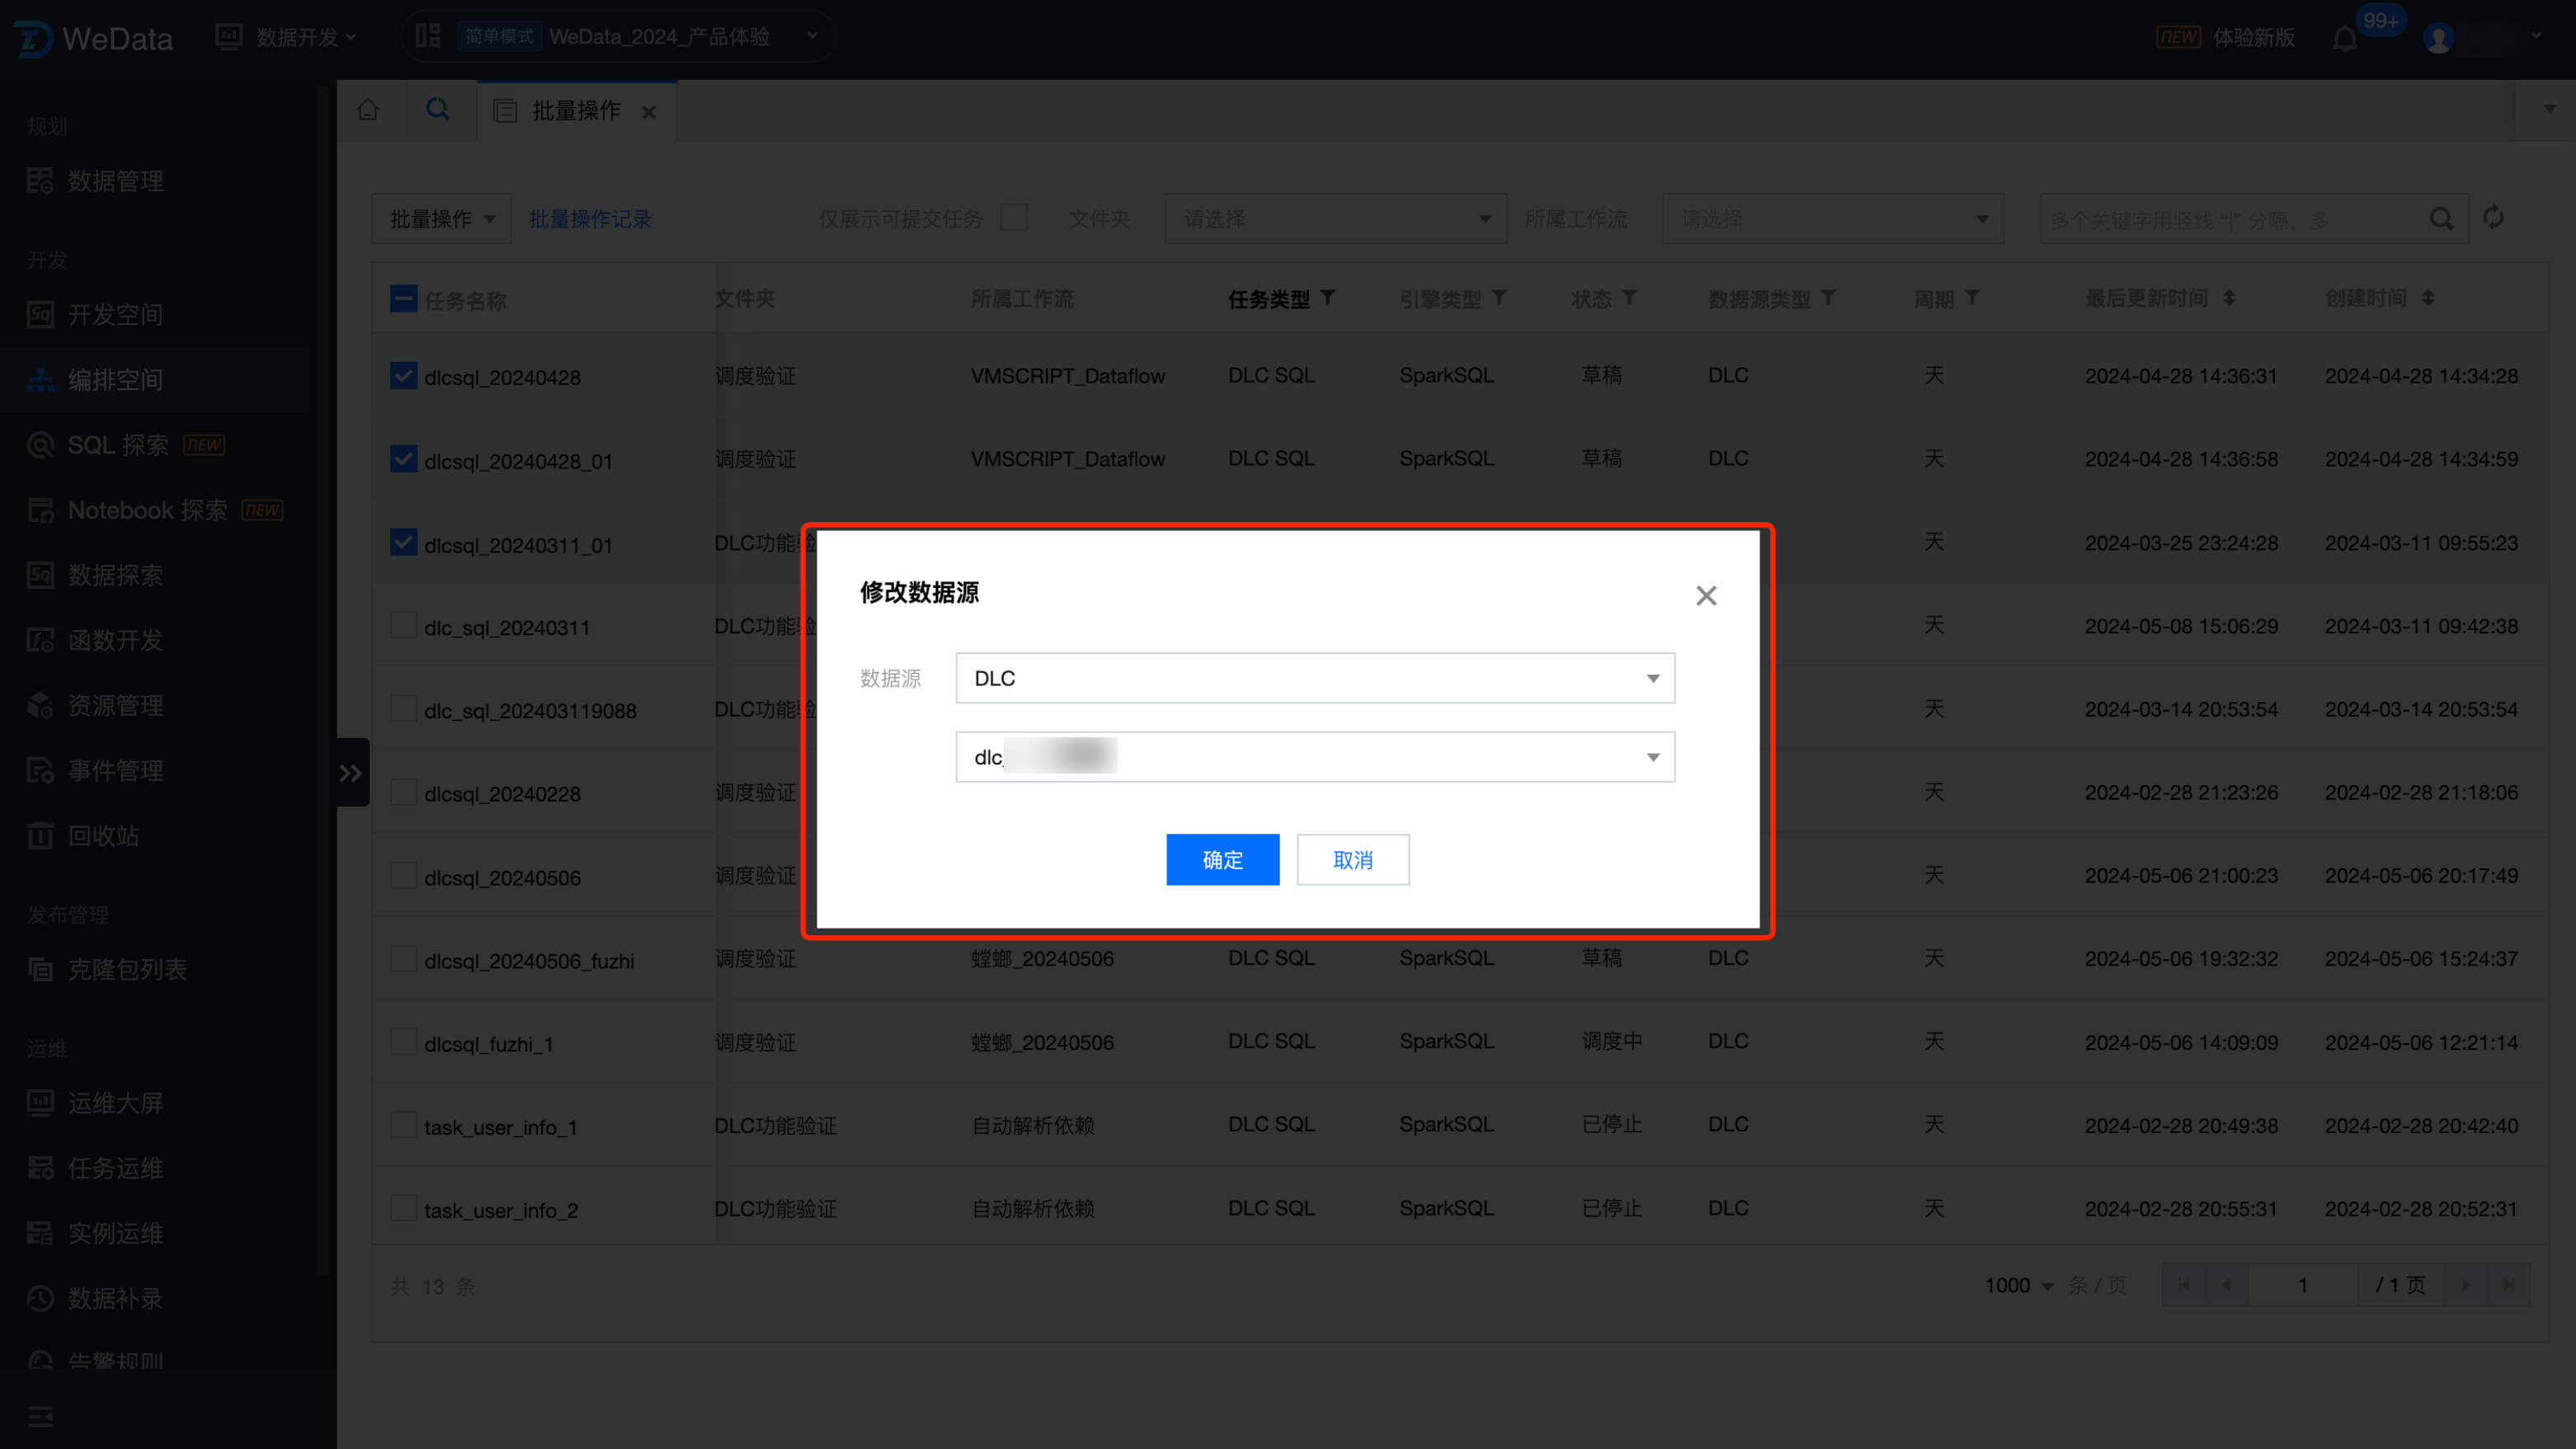Expand sidebar with double-chevron handle

point(351,772)
